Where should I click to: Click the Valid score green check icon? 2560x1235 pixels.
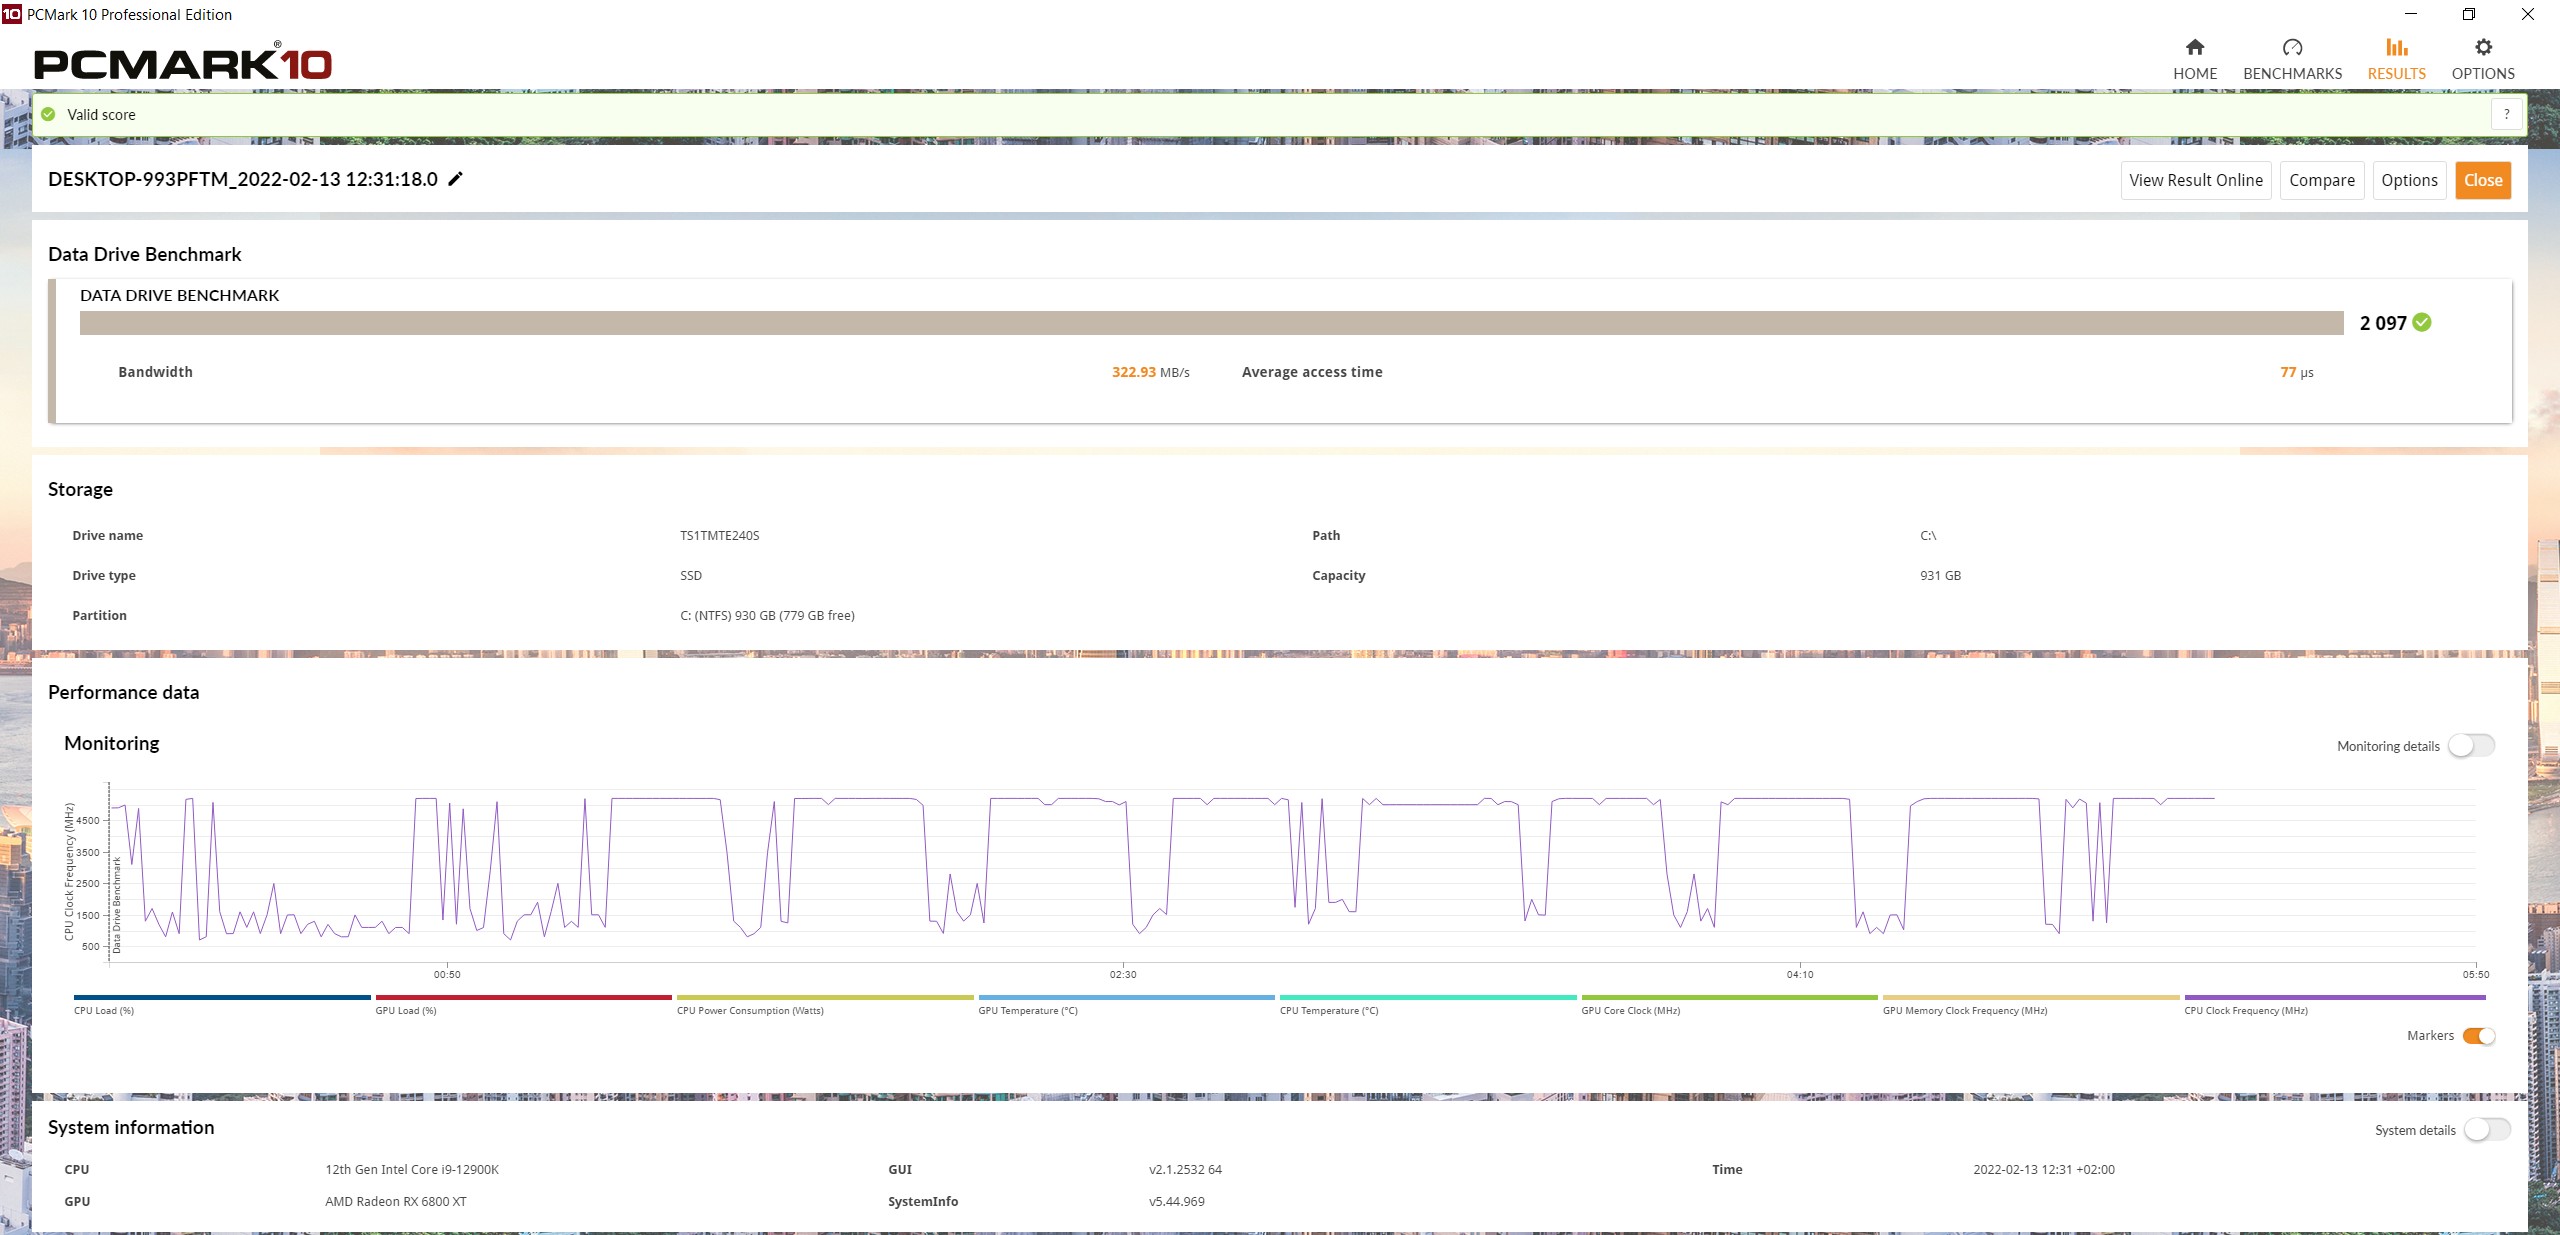click(x=48, y=114)
